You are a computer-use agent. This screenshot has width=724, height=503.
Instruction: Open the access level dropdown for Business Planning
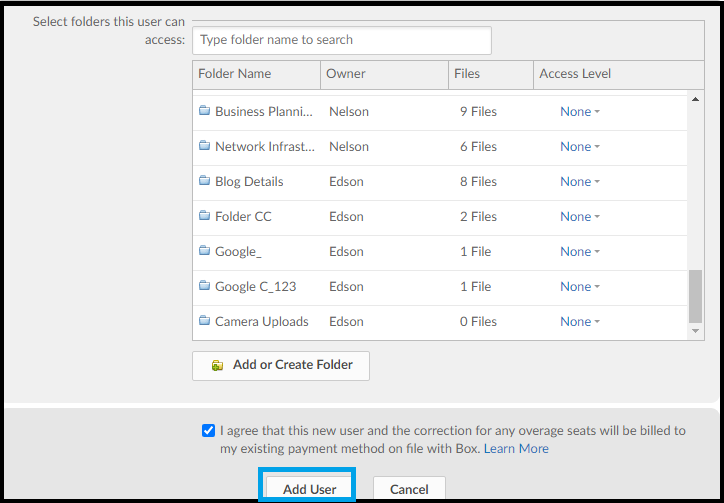(579, 112)
